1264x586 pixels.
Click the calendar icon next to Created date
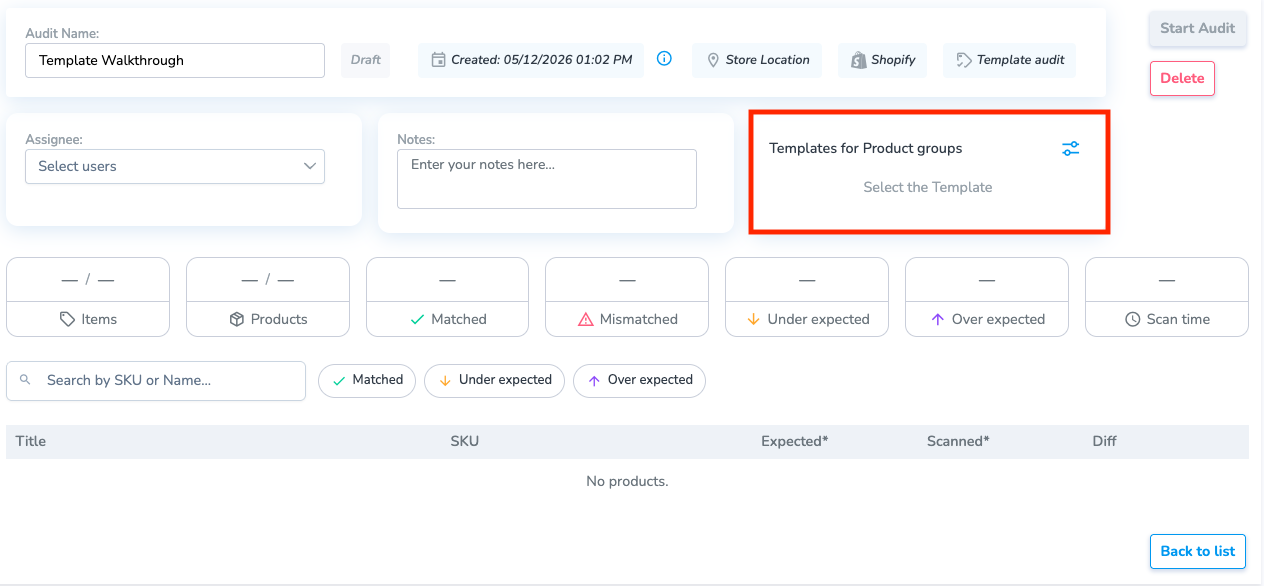click(x=438, y=60)
